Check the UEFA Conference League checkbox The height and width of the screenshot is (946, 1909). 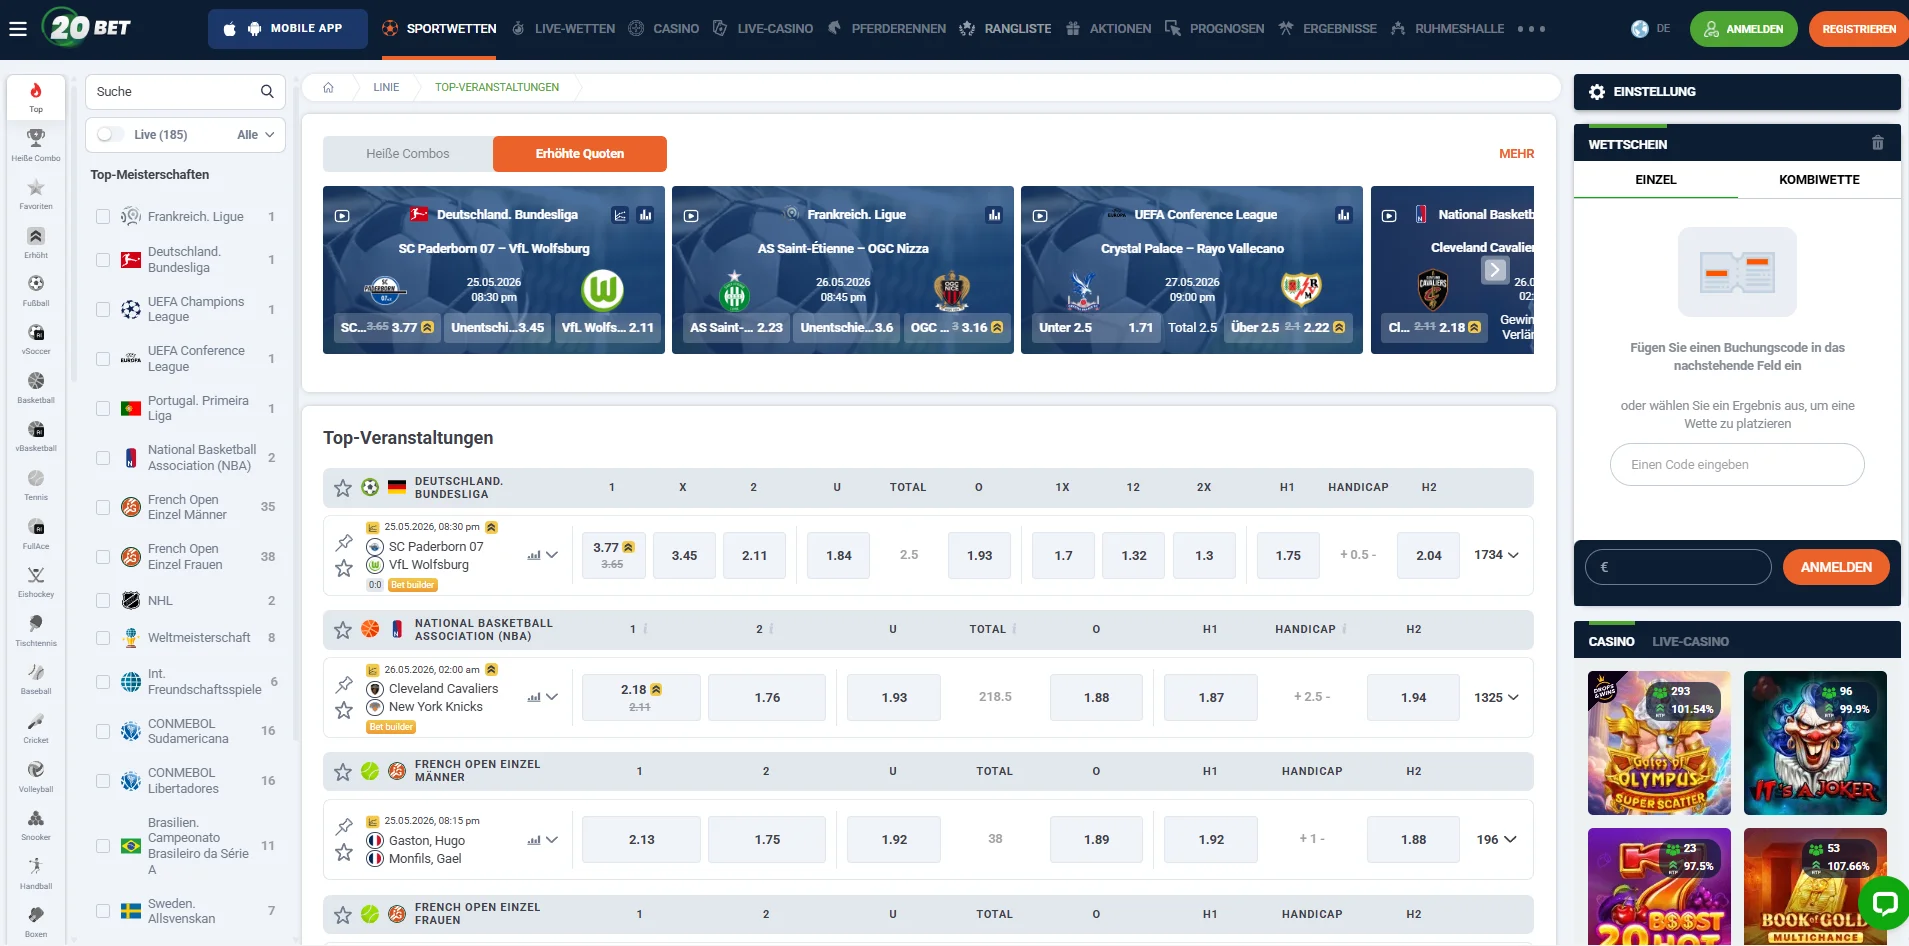(x=103, y=359)
